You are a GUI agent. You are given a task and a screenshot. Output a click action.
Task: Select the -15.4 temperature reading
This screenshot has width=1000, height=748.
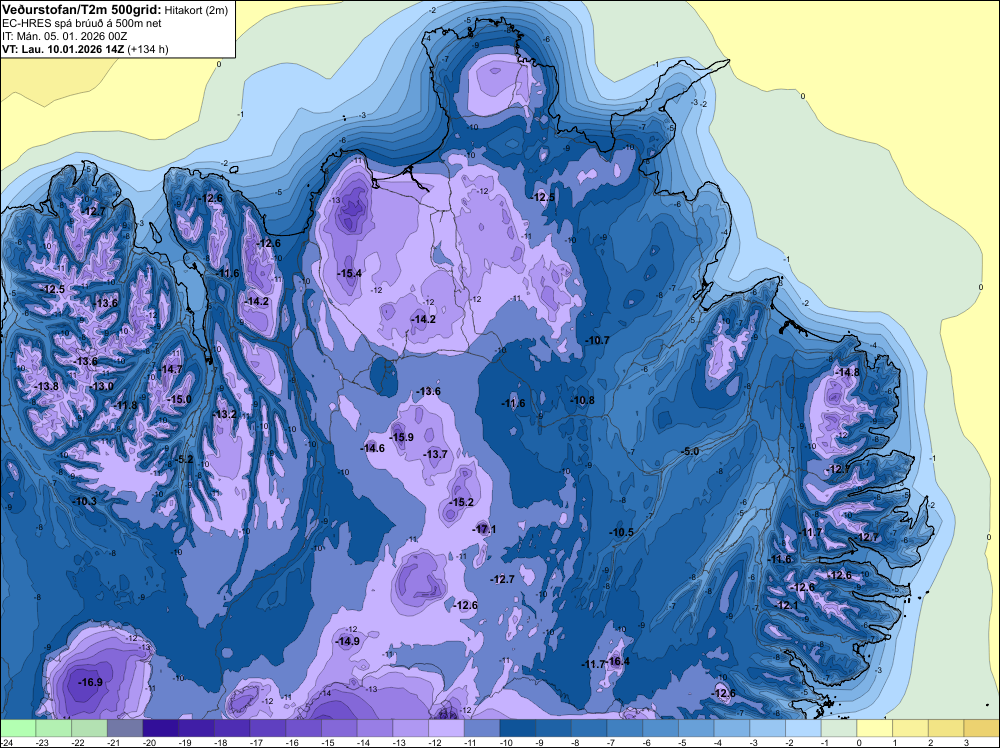coord(349,273)
